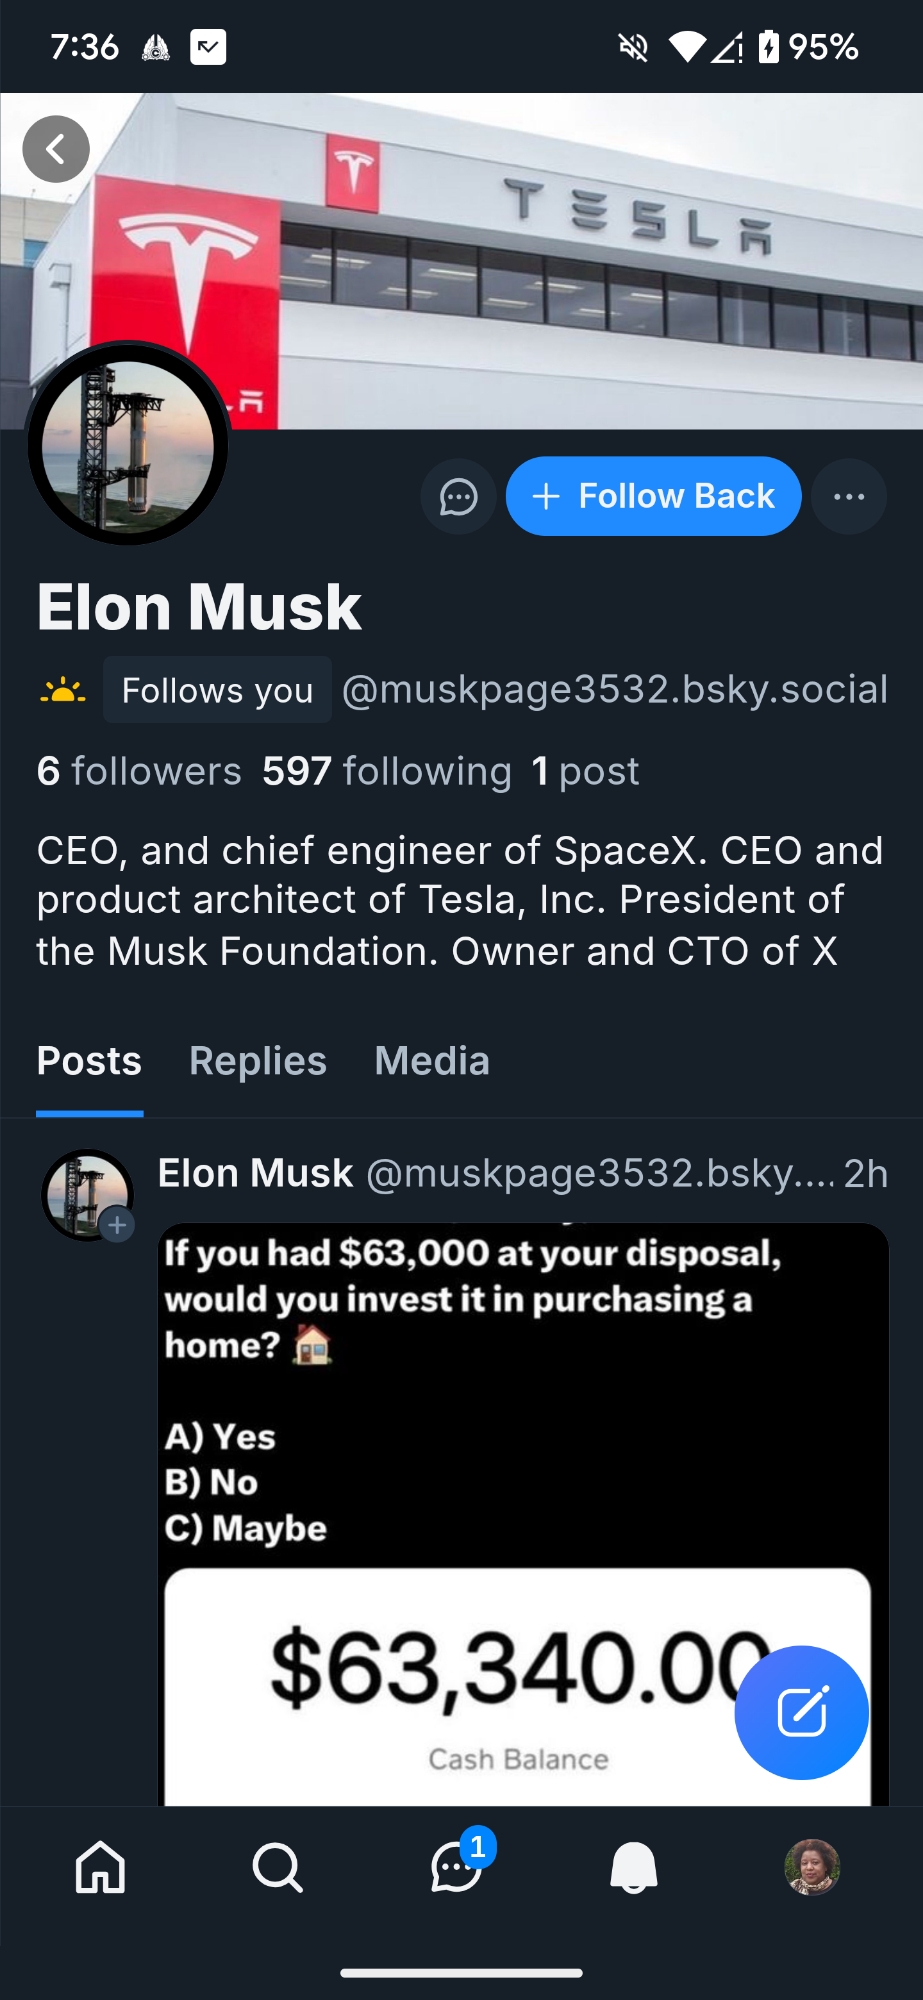Tap the compose new post button
923x2000 pixels.
(x=801, y=1712)
